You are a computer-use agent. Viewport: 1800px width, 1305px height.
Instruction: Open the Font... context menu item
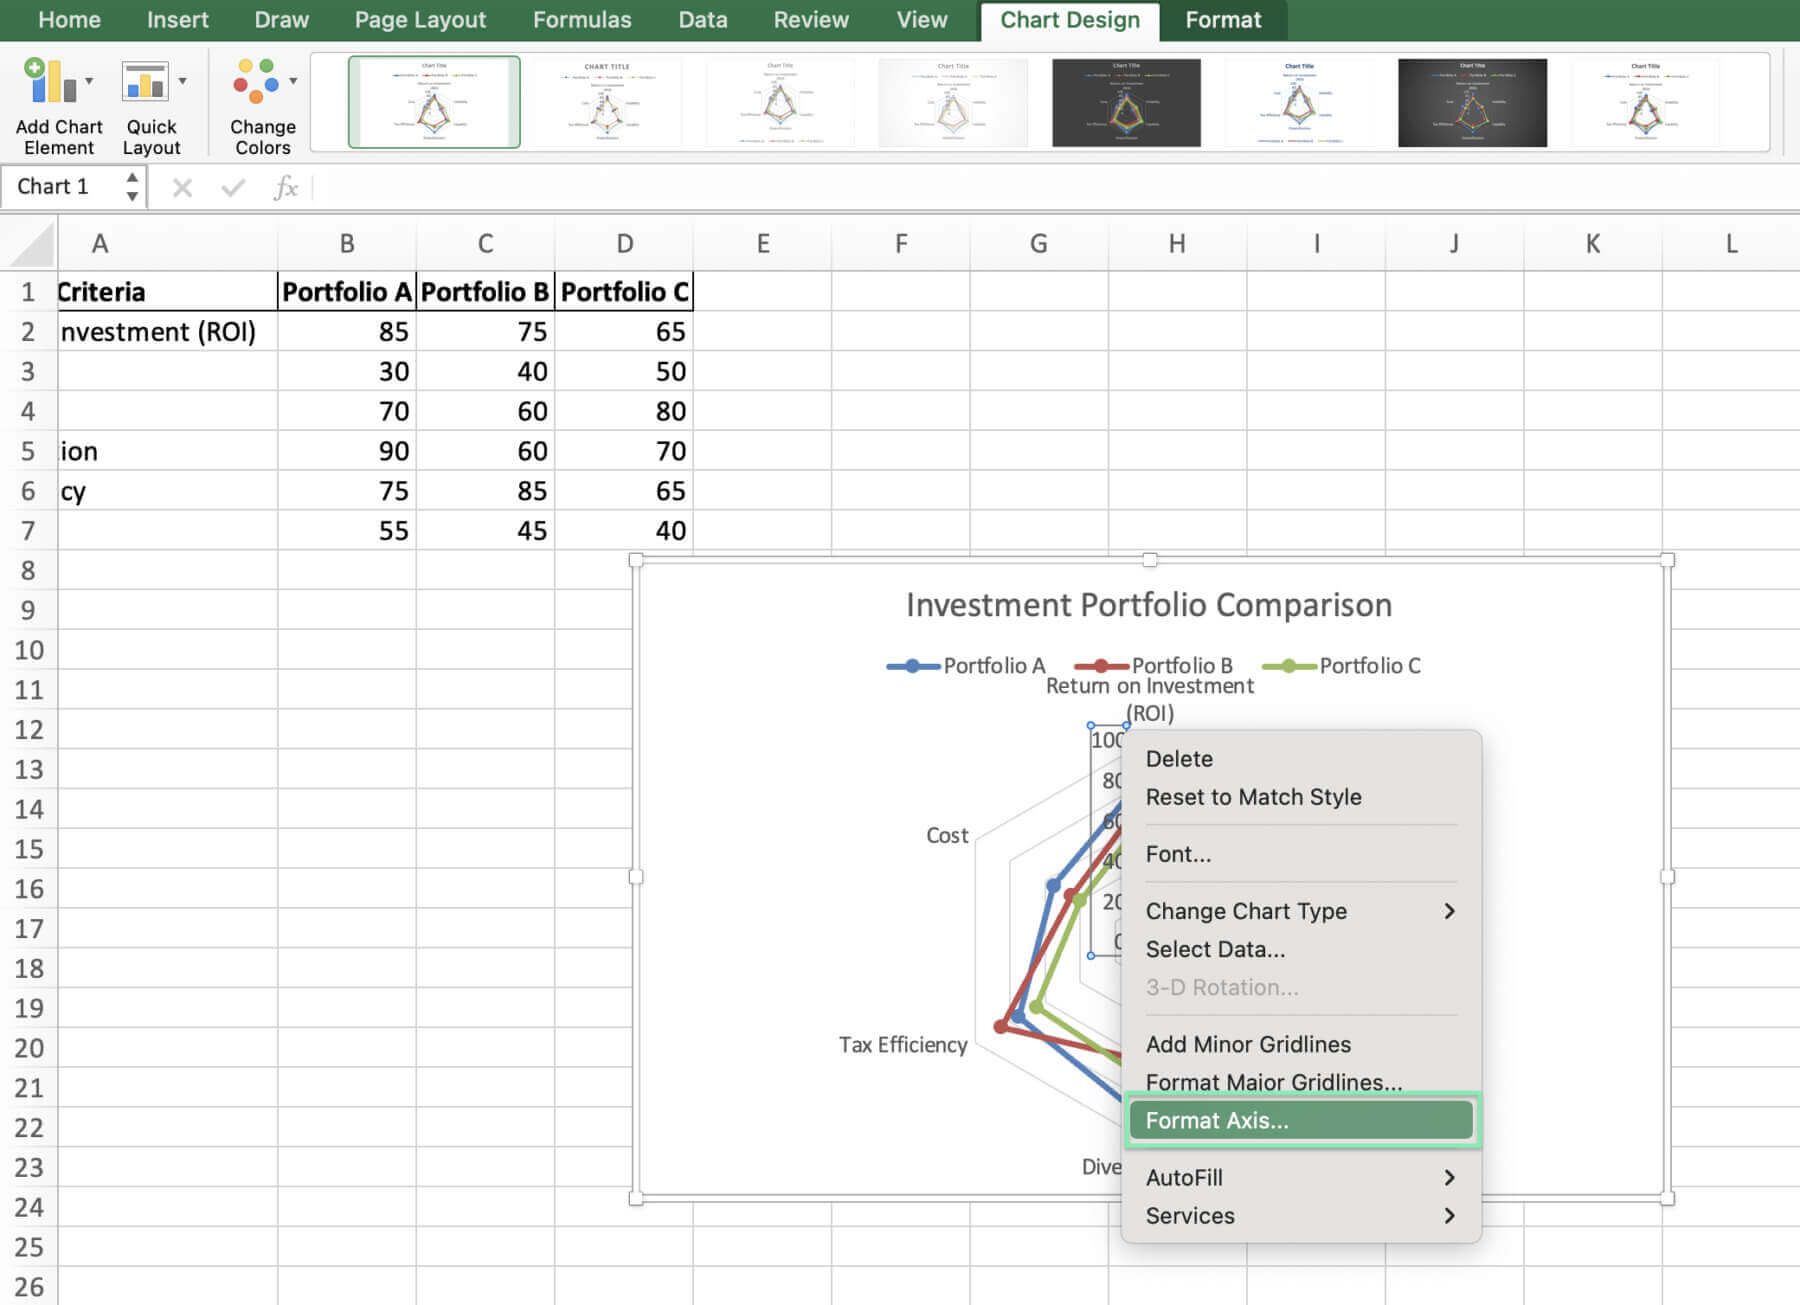(x=1300, y=854)
